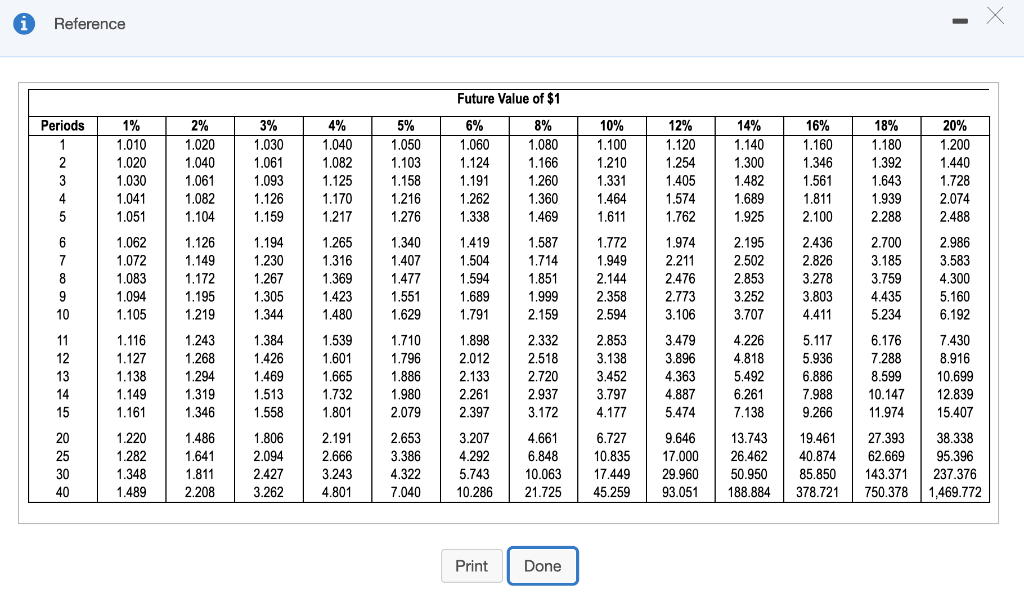Click value 85.850 for 16% at period 30
The image size is (1024, 594).
point(818,474)
